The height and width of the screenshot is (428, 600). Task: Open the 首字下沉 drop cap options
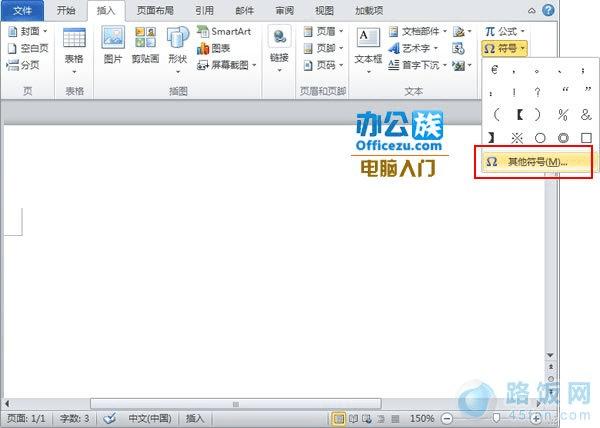418,65
